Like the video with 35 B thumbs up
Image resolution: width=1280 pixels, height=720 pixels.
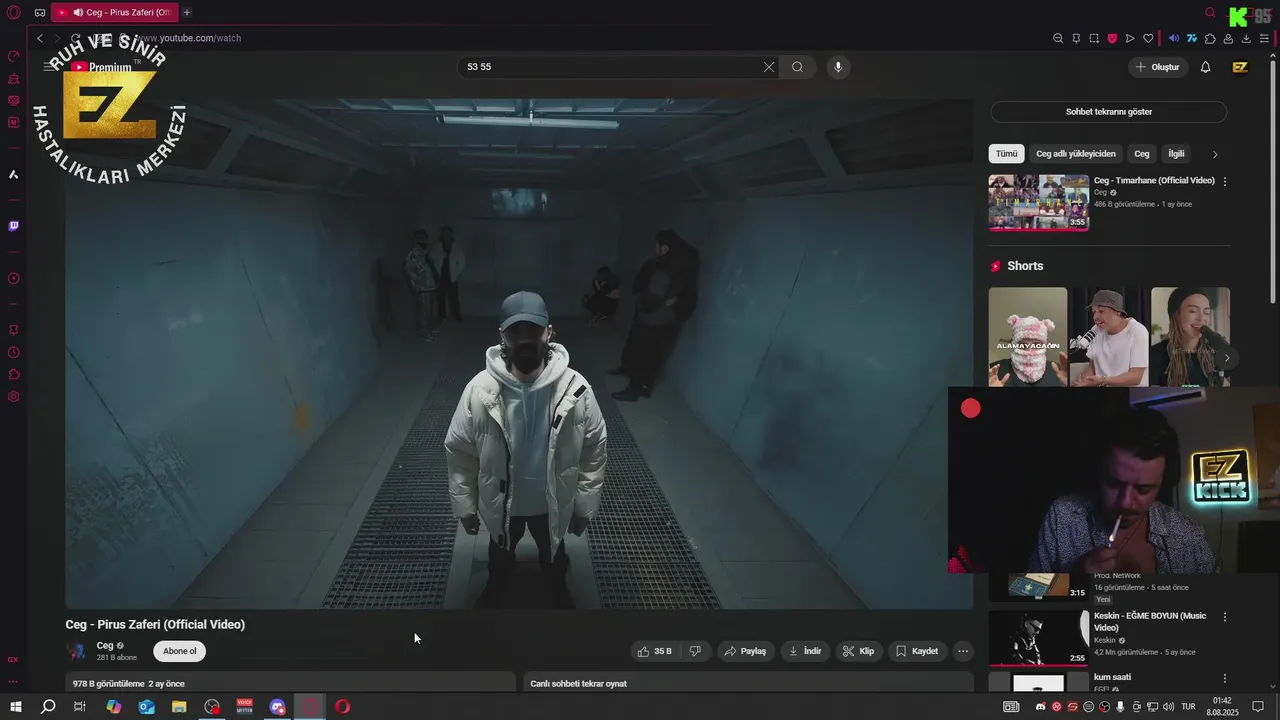[x=655, y=651]
